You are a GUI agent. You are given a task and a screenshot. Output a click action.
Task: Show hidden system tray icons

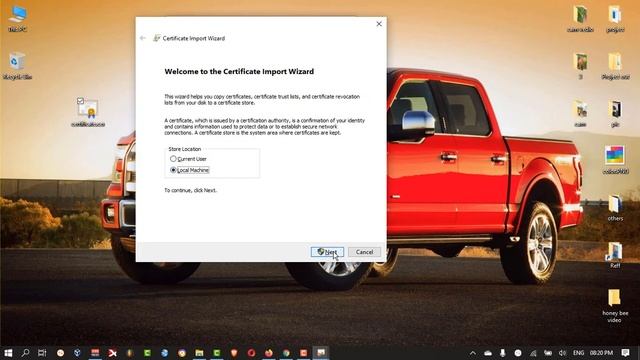473,353
